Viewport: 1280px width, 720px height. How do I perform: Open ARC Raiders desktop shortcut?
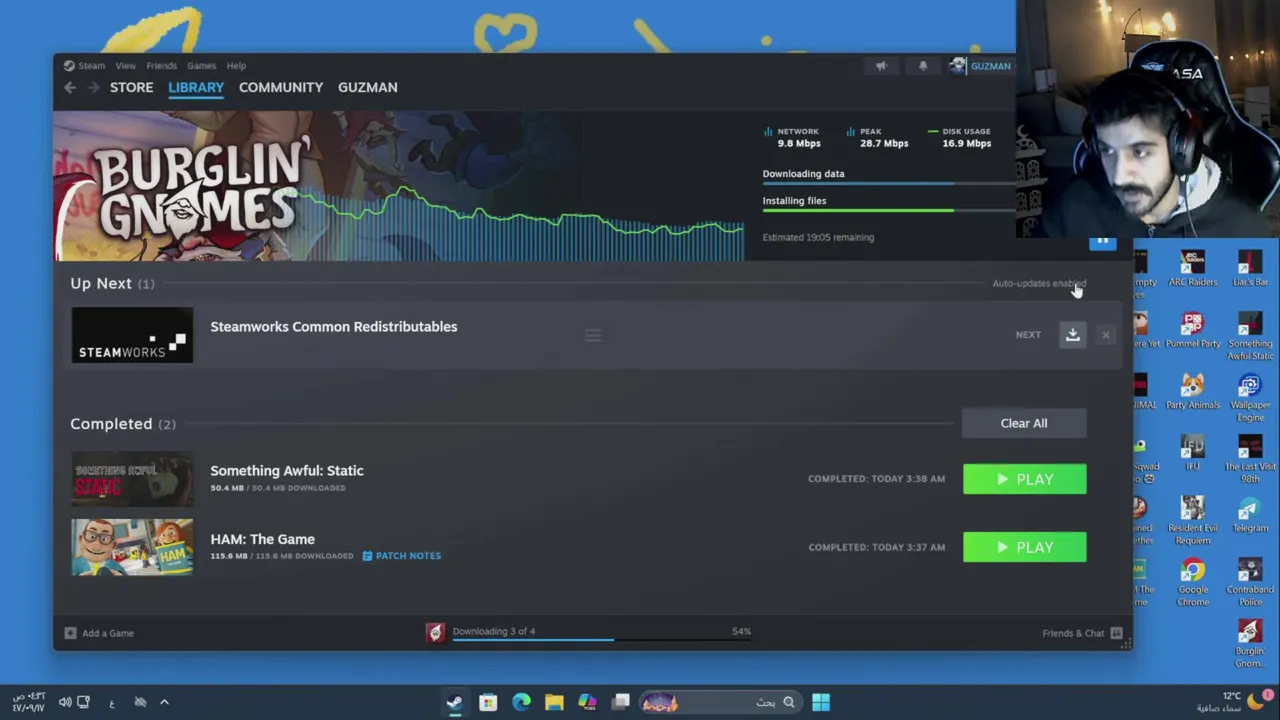coord(1192,269)
